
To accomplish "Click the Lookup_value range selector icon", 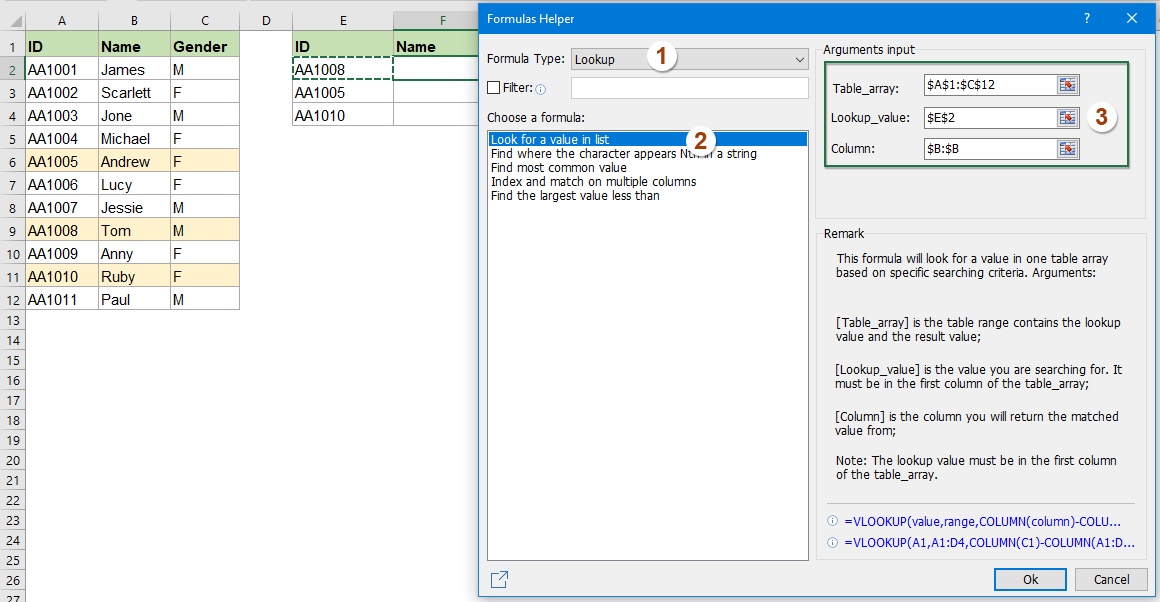I will tap(1068, 117).
